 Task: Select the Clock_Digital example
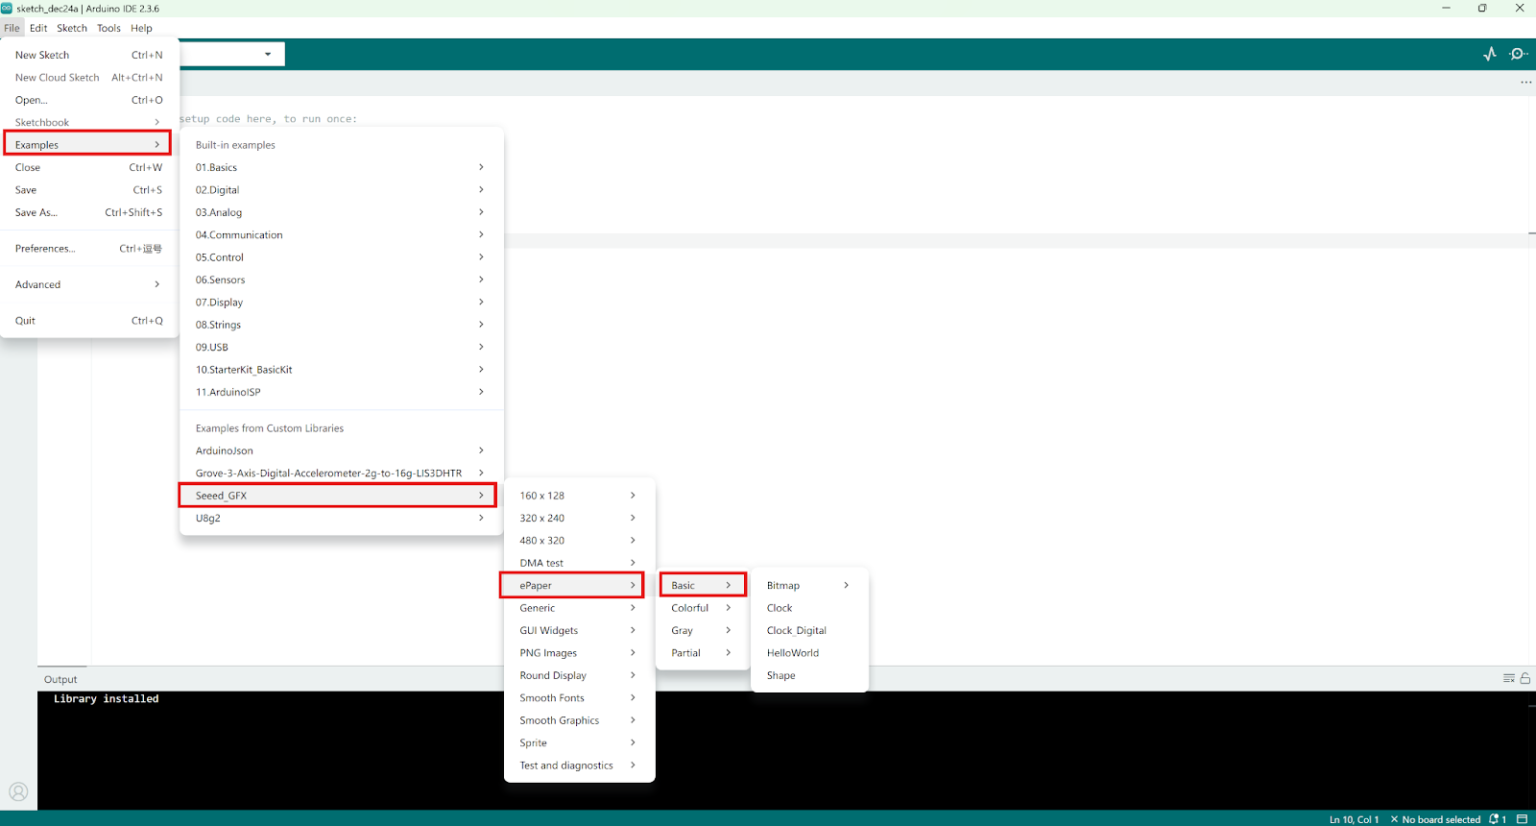797,631
